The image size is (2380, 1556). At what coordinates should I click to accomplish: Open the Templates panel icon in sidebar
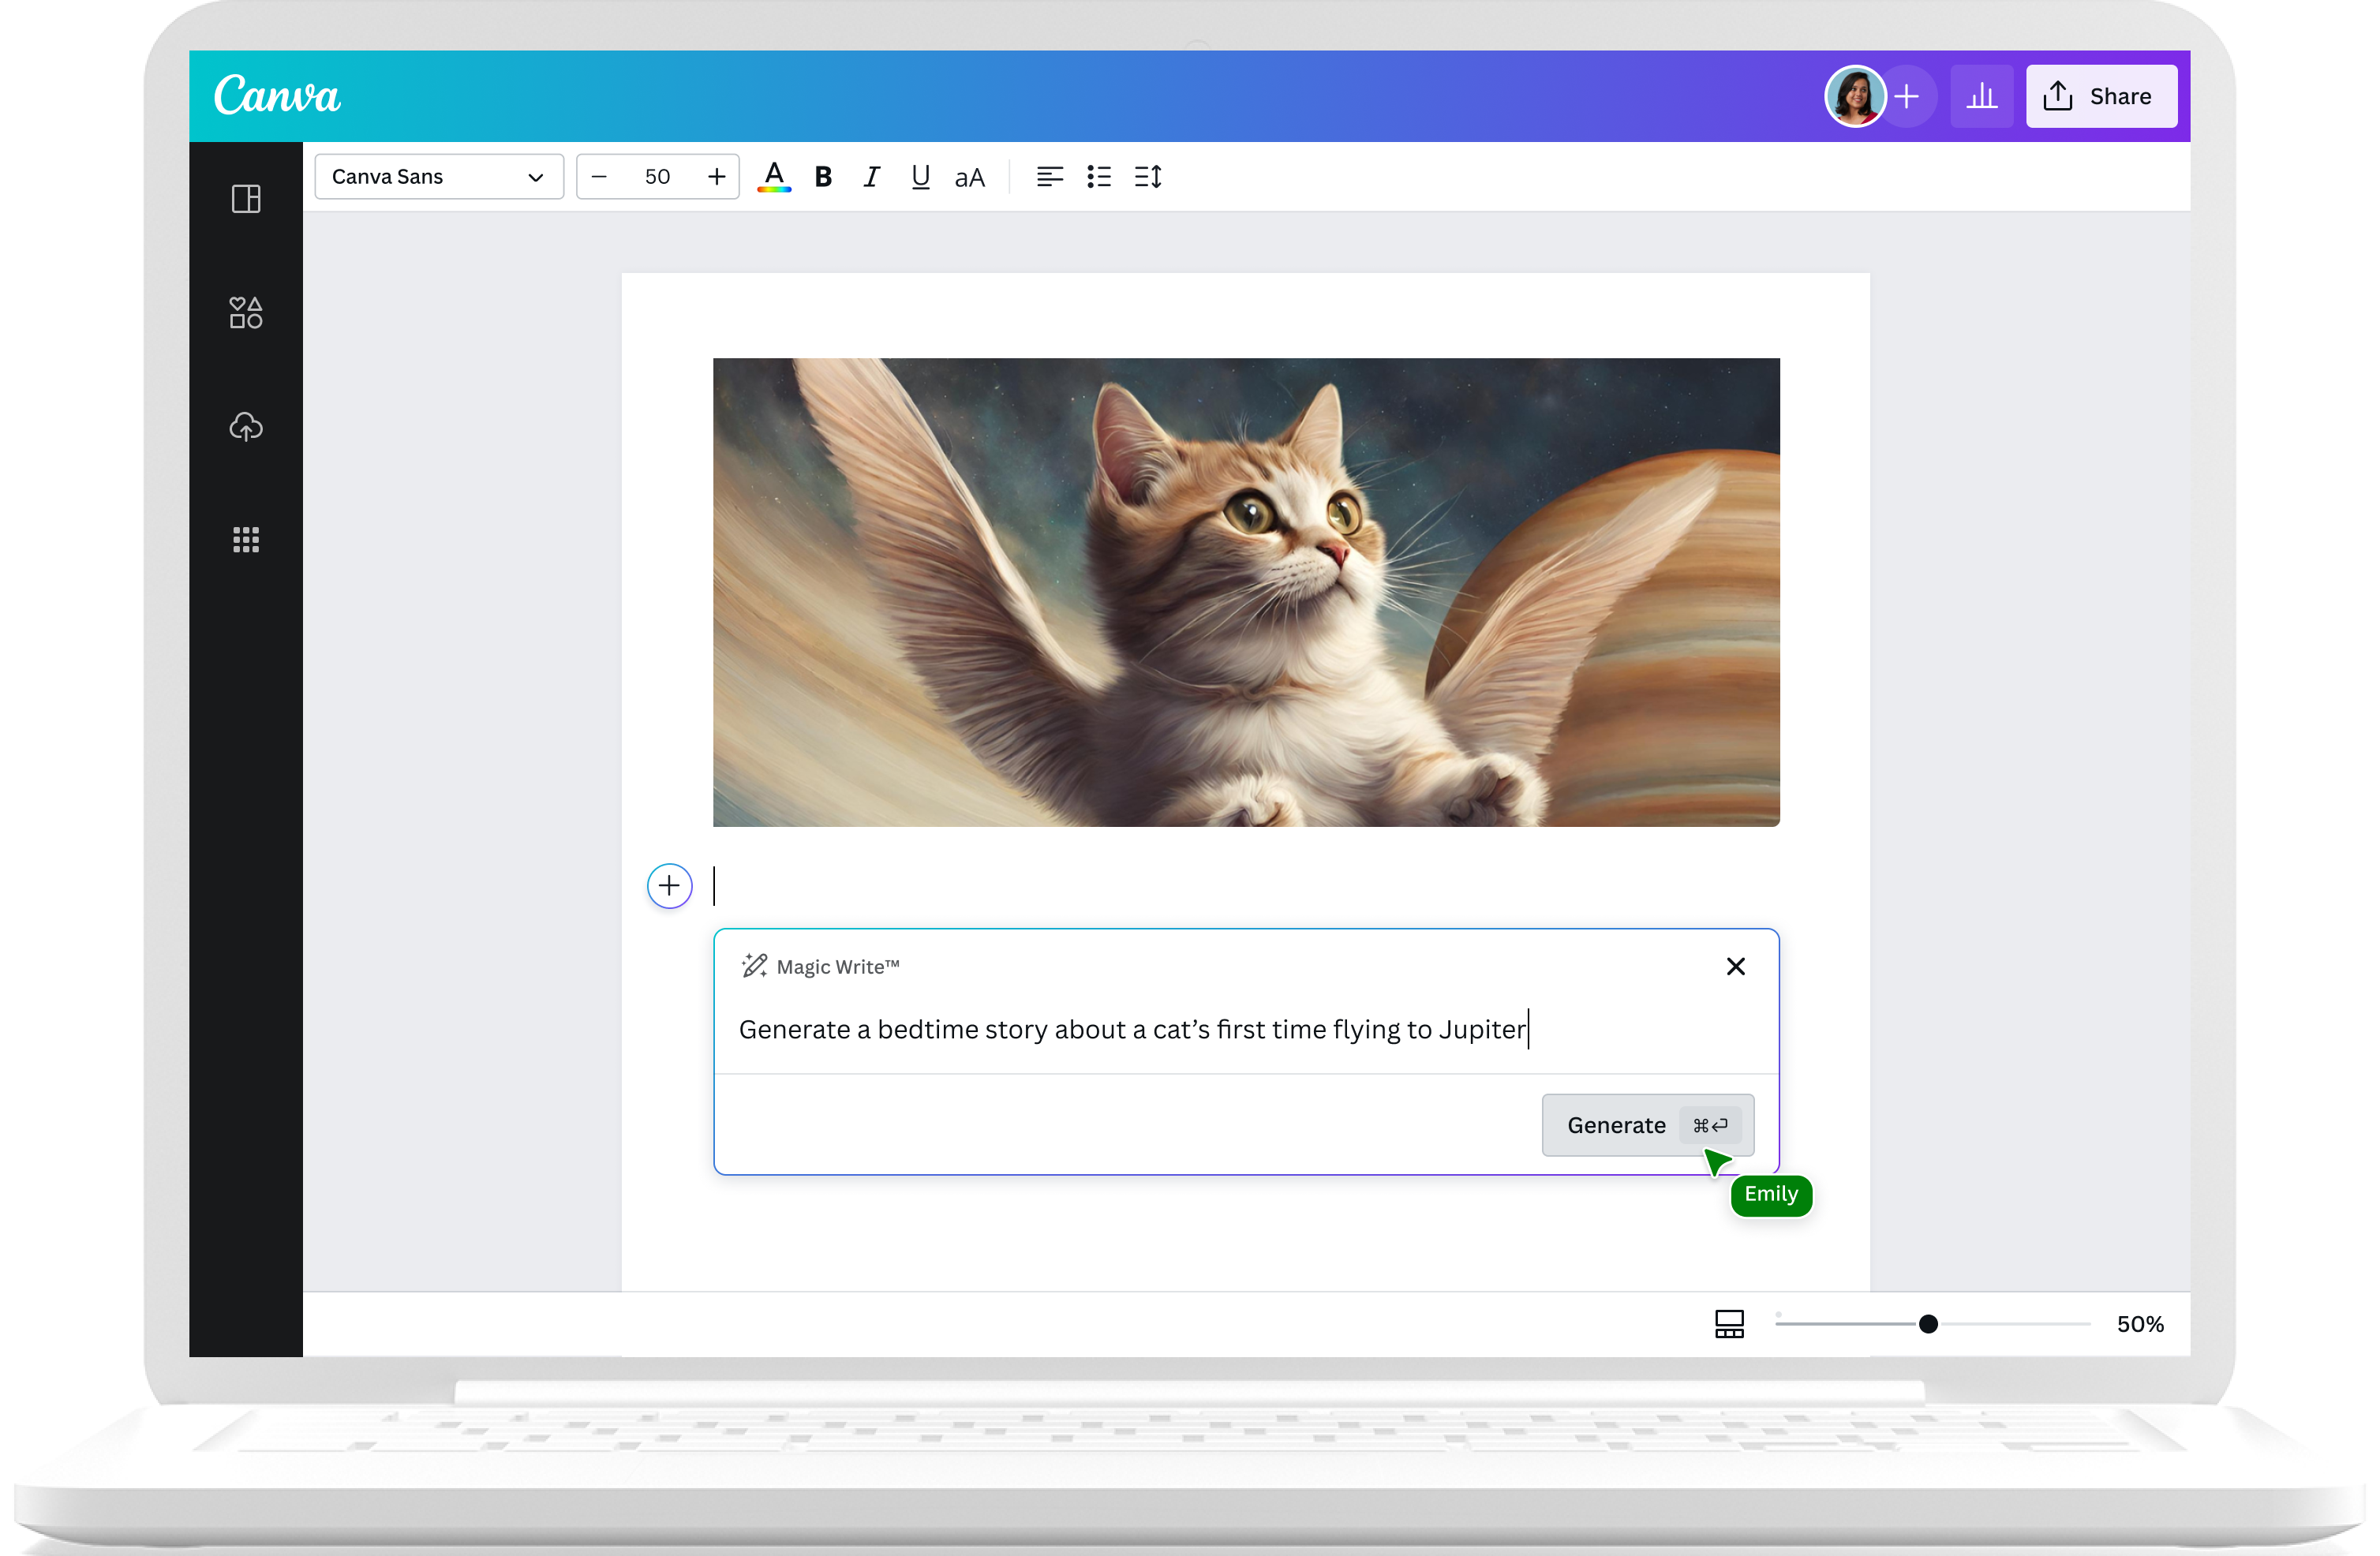(x=246, y=199)
